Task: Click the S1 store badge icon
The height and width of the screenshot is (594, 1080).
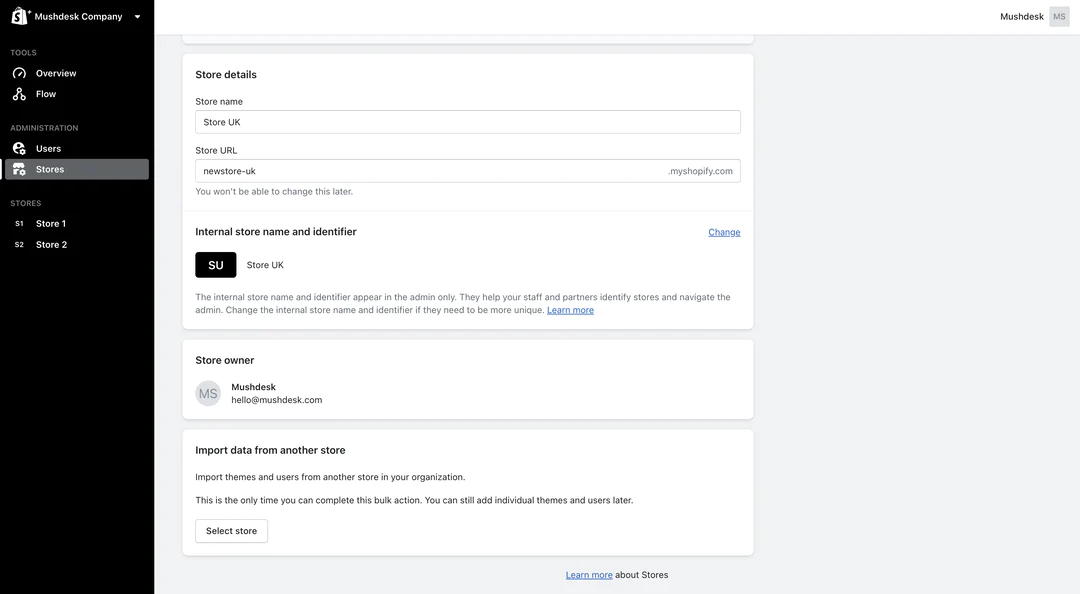Action: click(x=19, y=224)
